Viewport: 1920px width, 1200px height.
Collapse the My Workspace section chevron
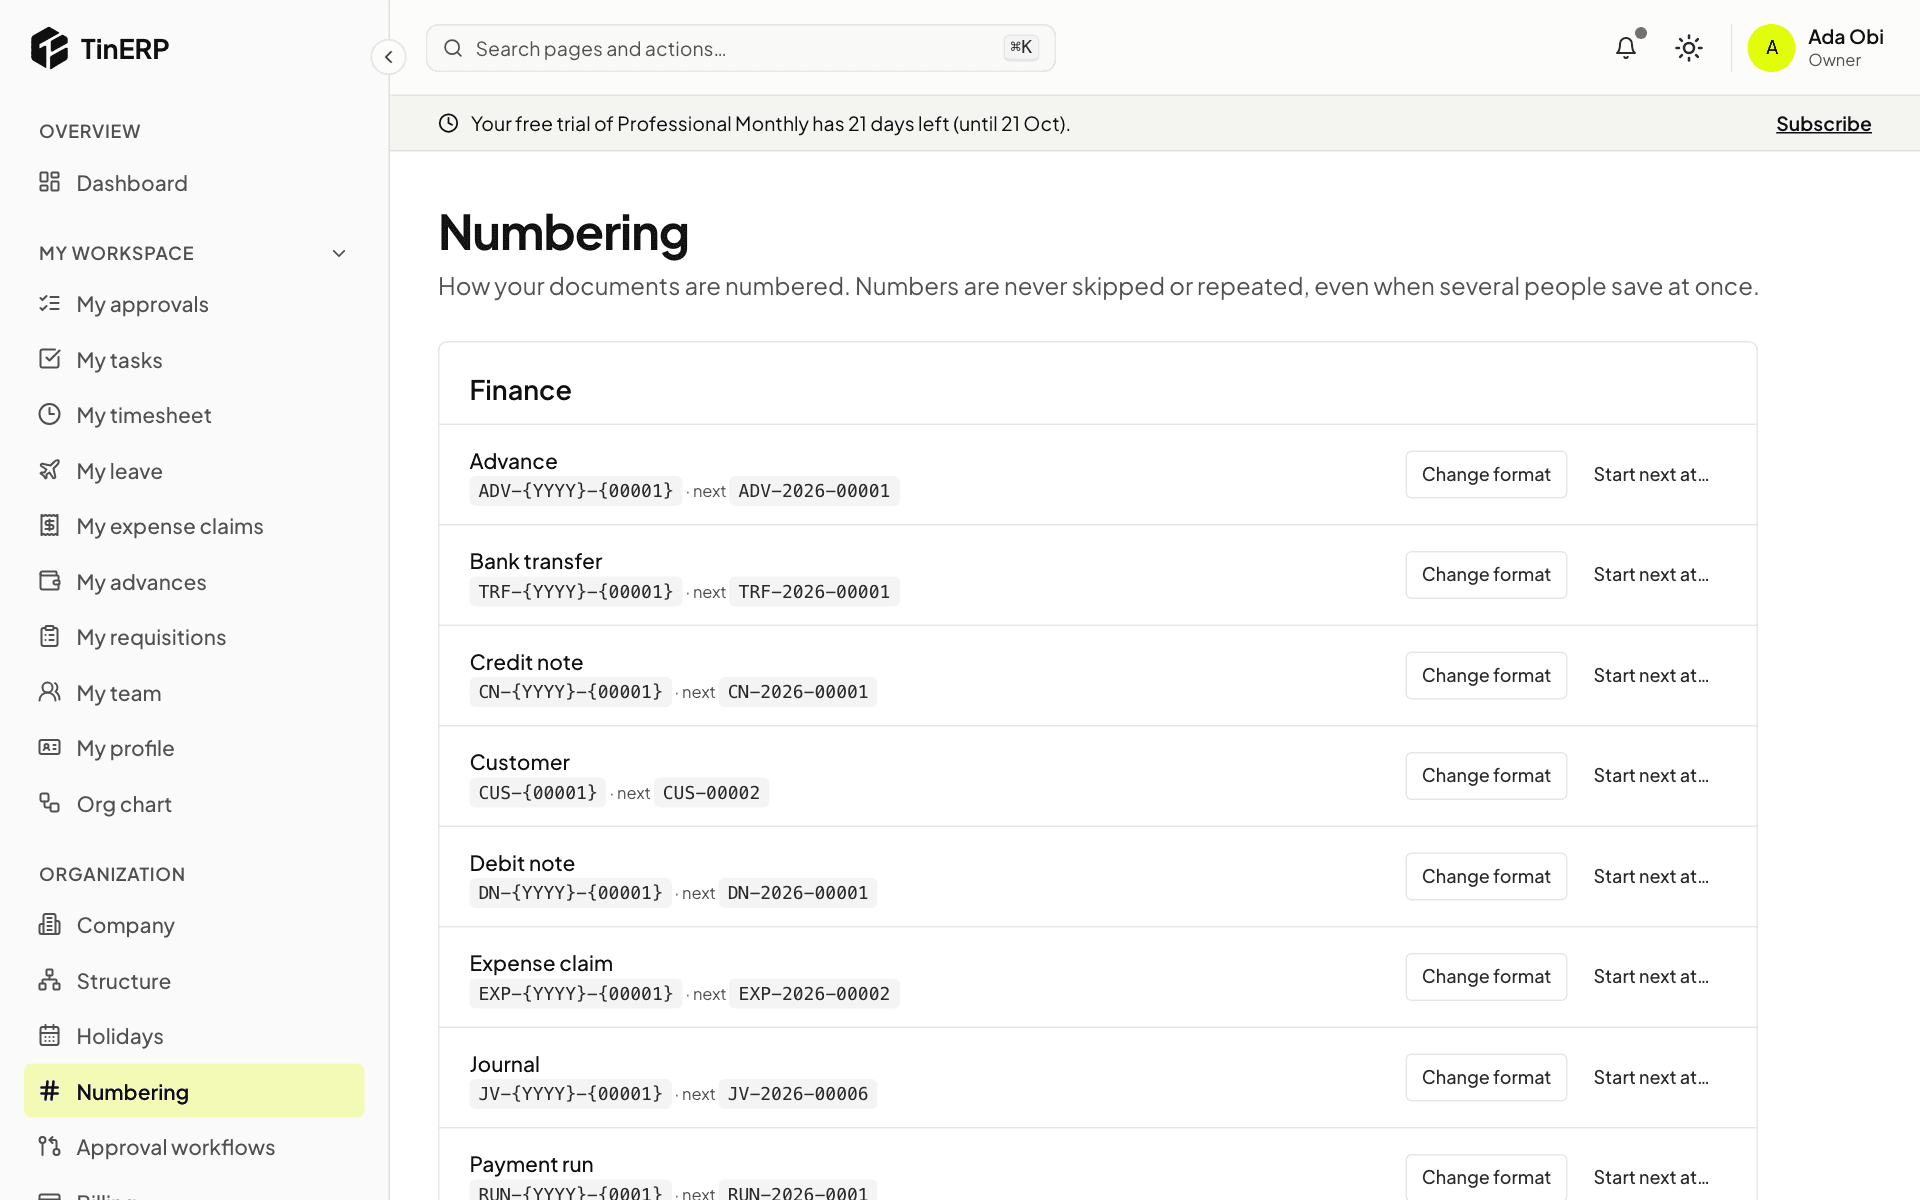tap(339, 254)
